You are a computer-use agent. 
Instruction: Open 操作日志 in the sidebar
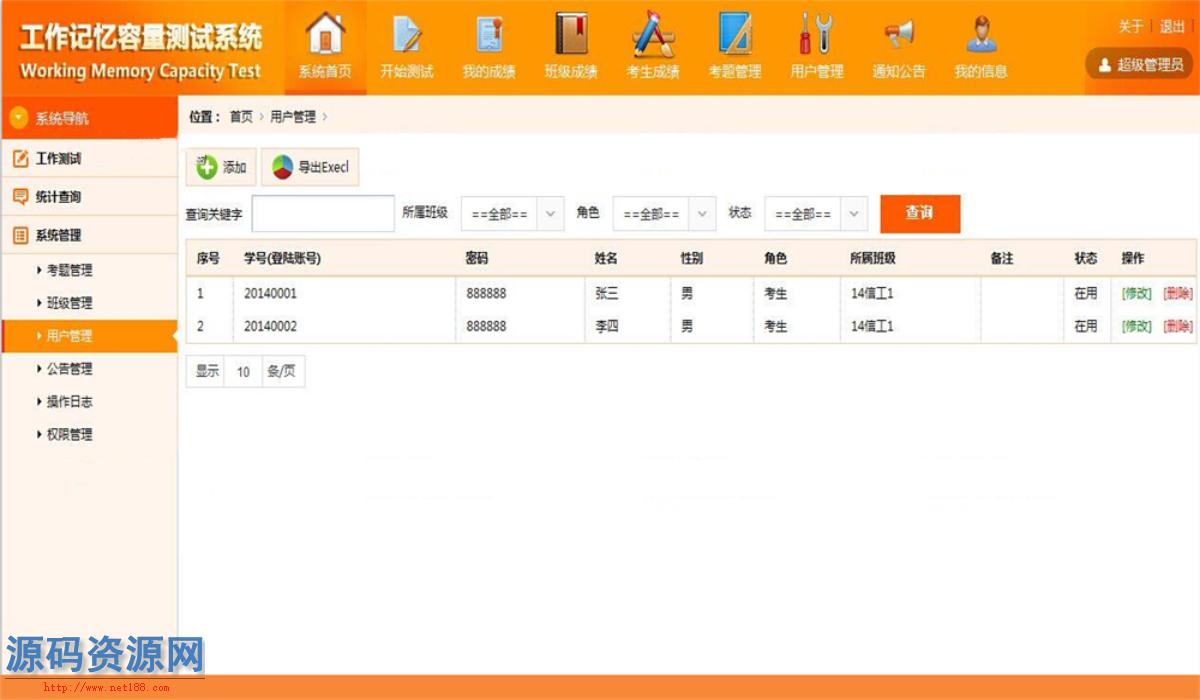click(69, 402)
